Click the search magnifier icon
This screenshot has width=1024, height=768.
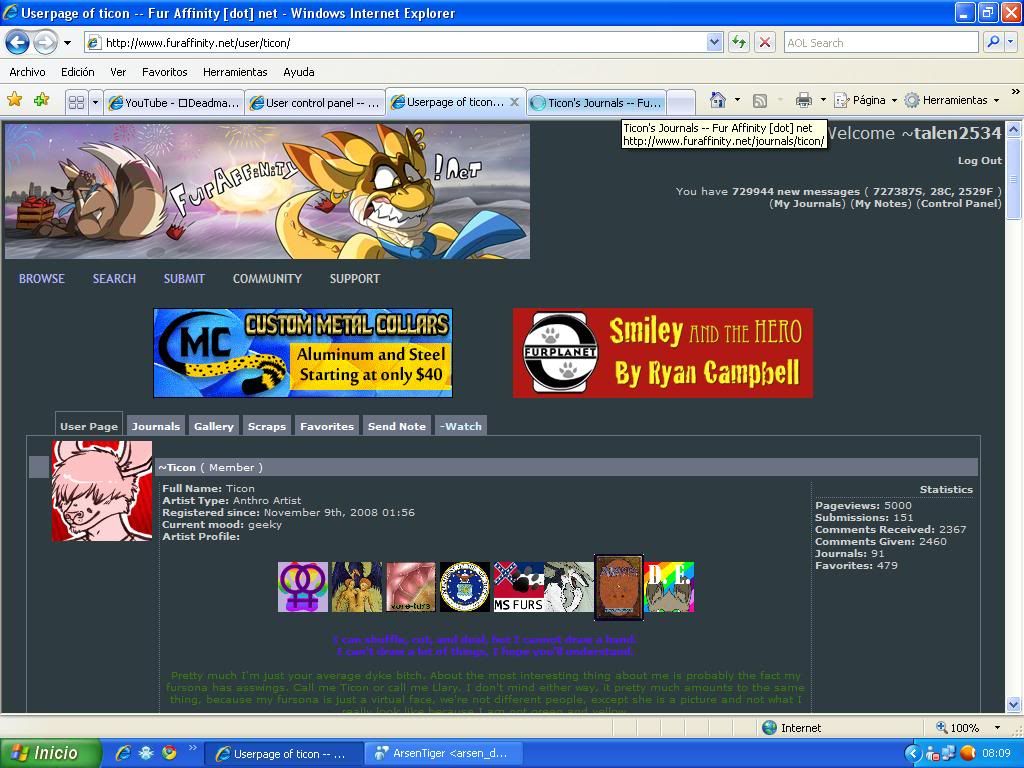click(993, 42)
